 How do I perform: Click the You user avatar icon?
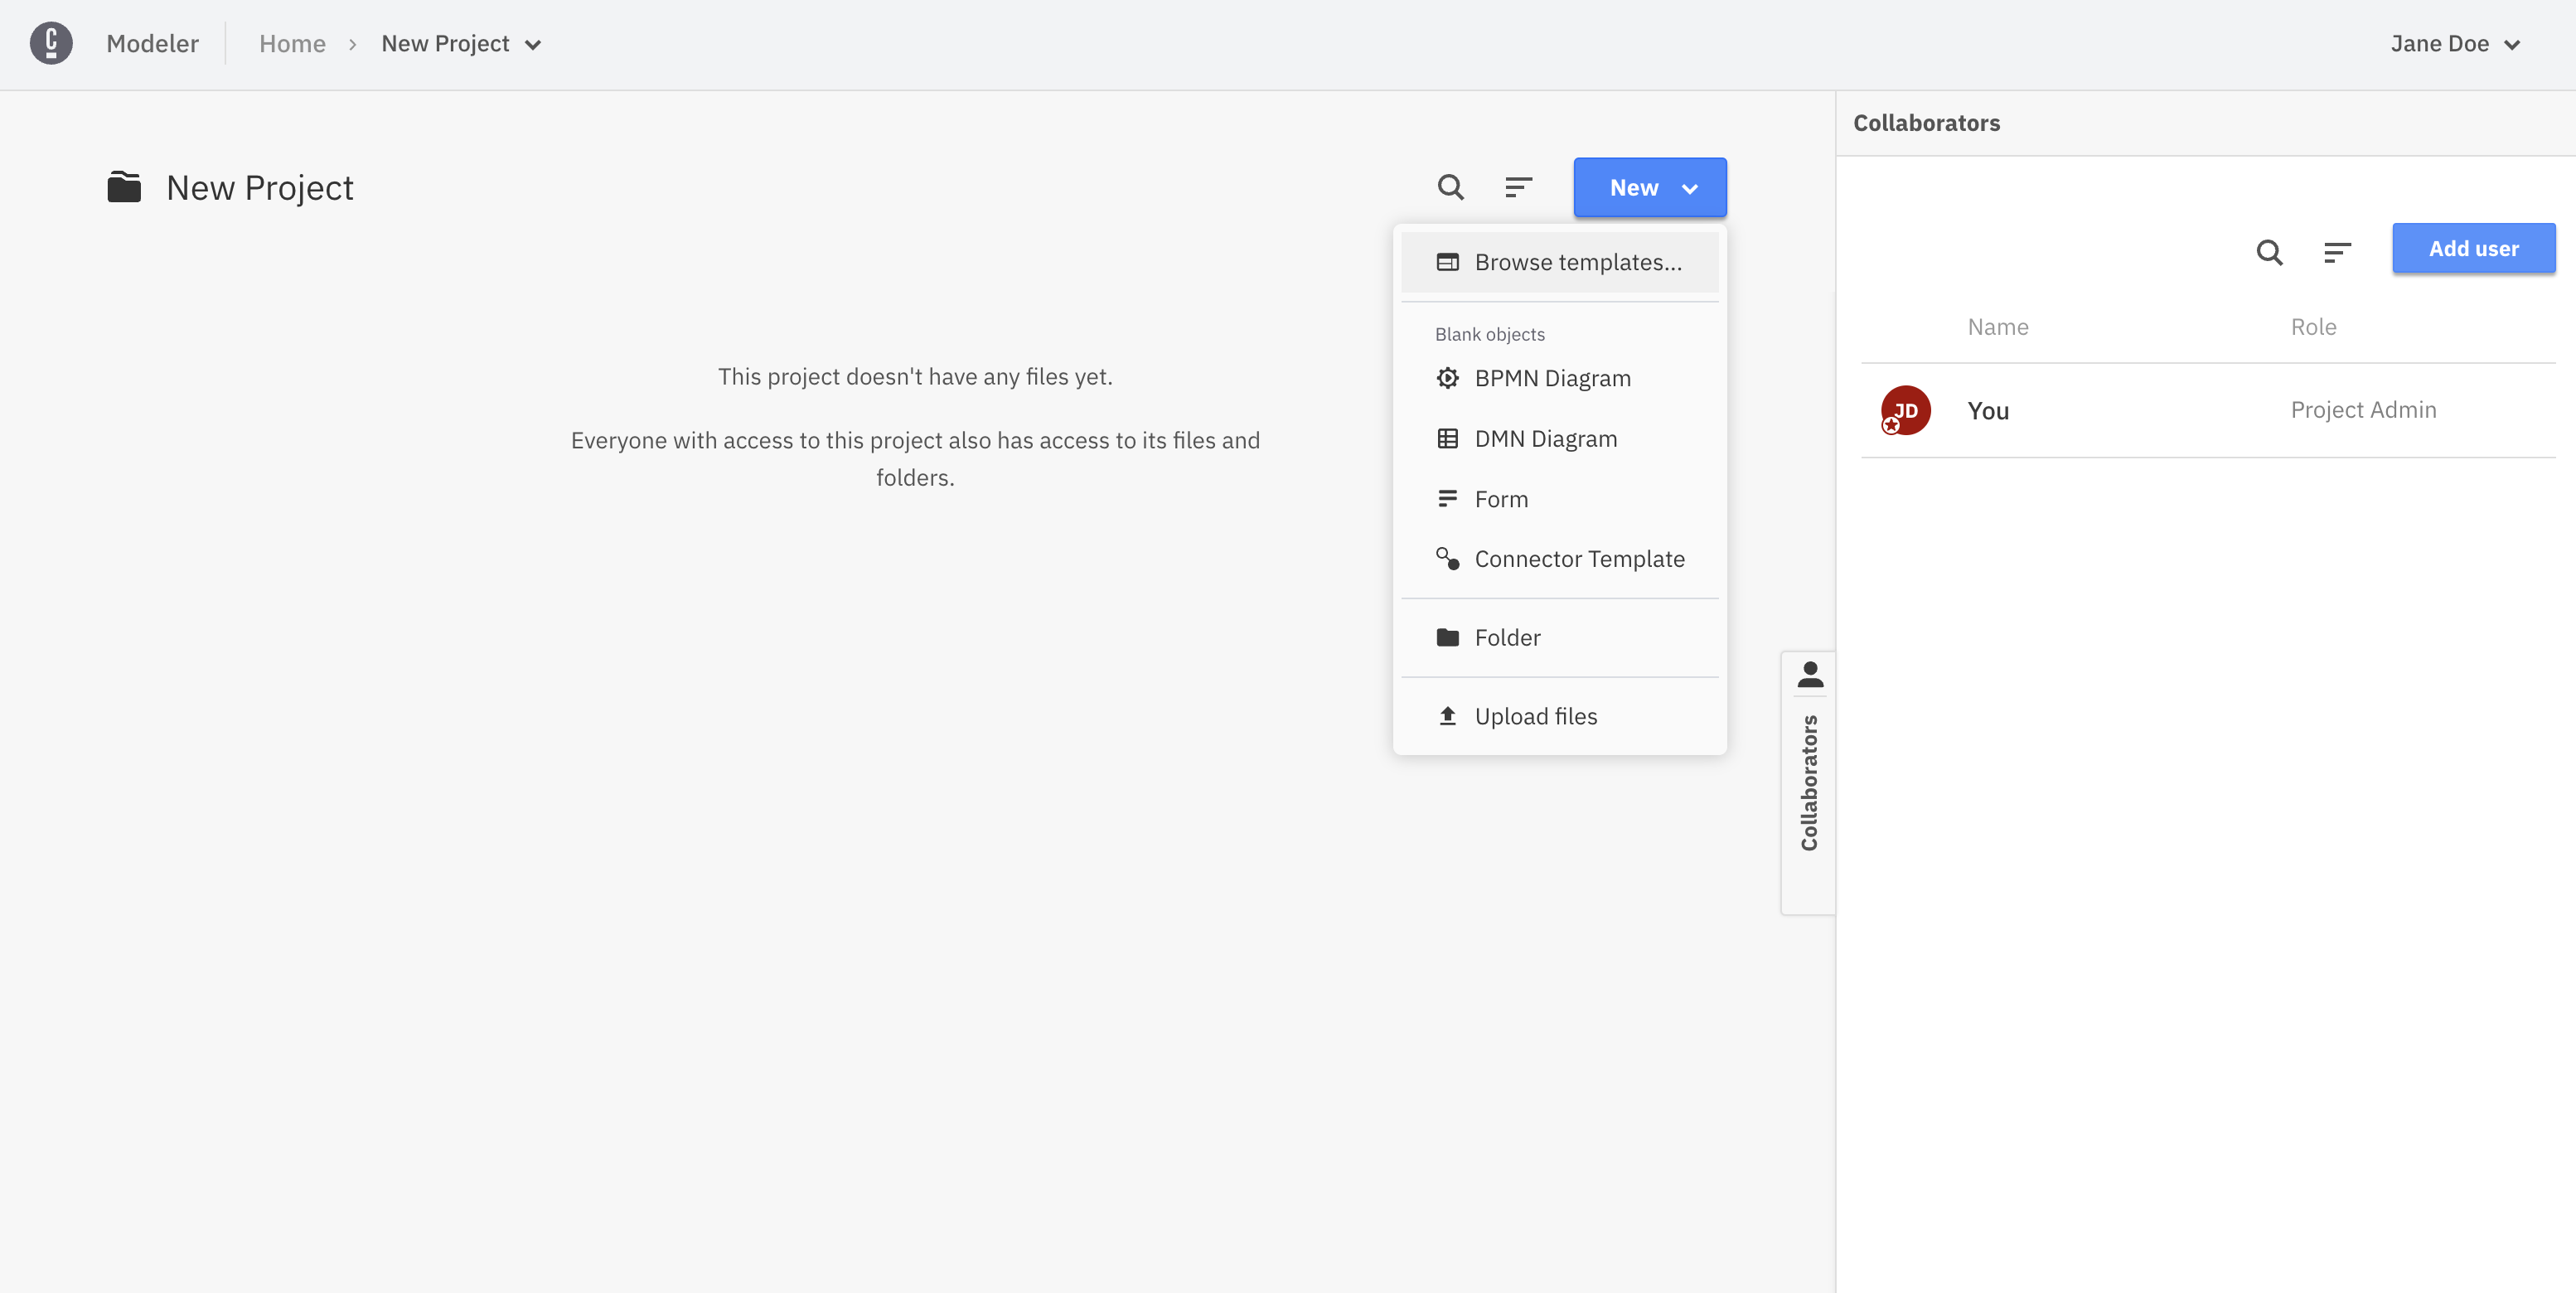click(1906, 409)
